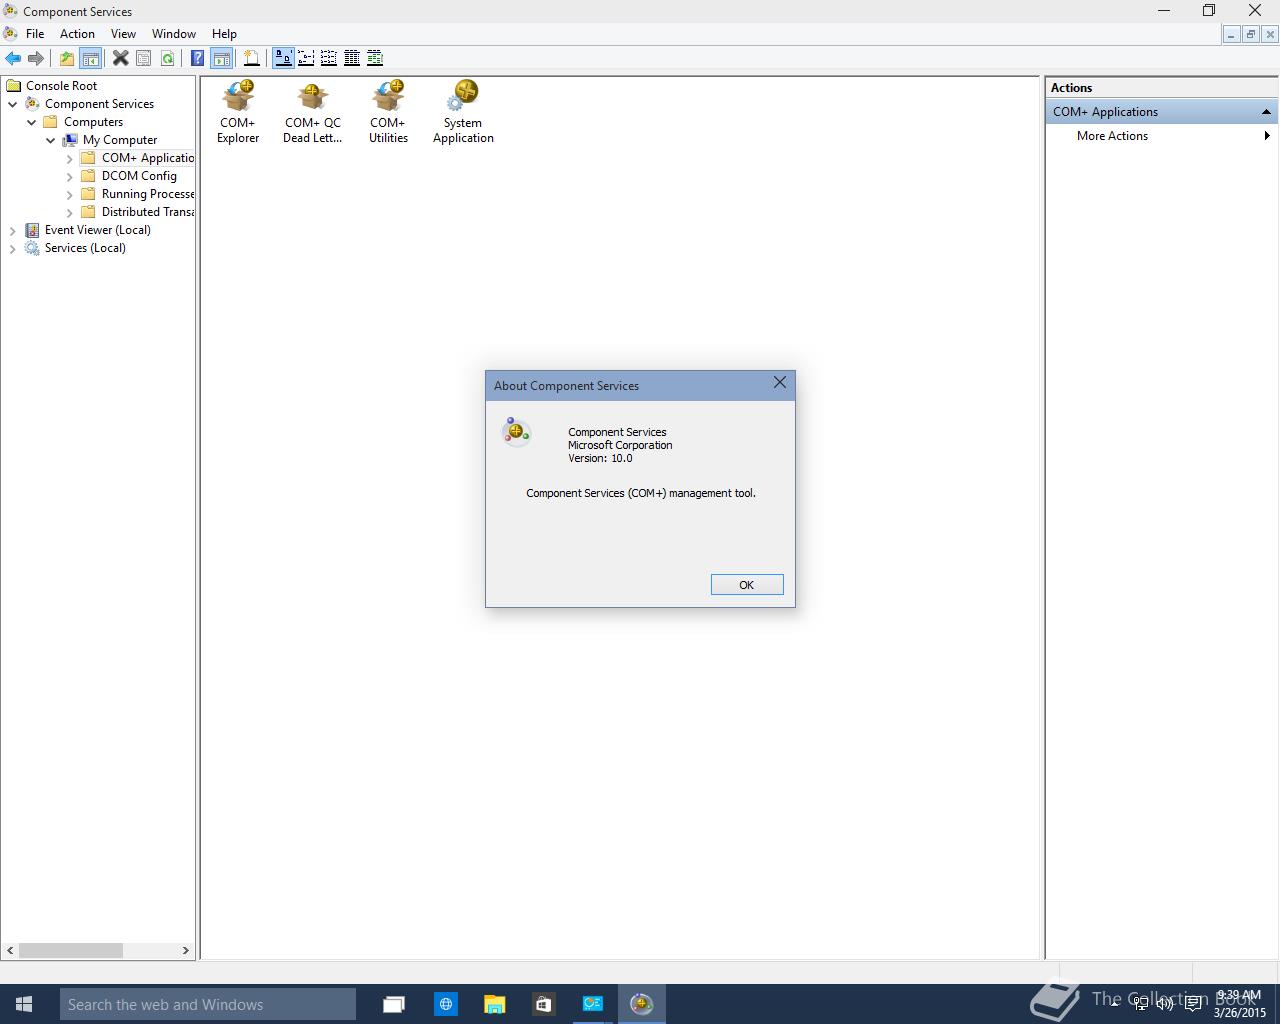Click Component Services taskbar button

(x=642, y=1004)
